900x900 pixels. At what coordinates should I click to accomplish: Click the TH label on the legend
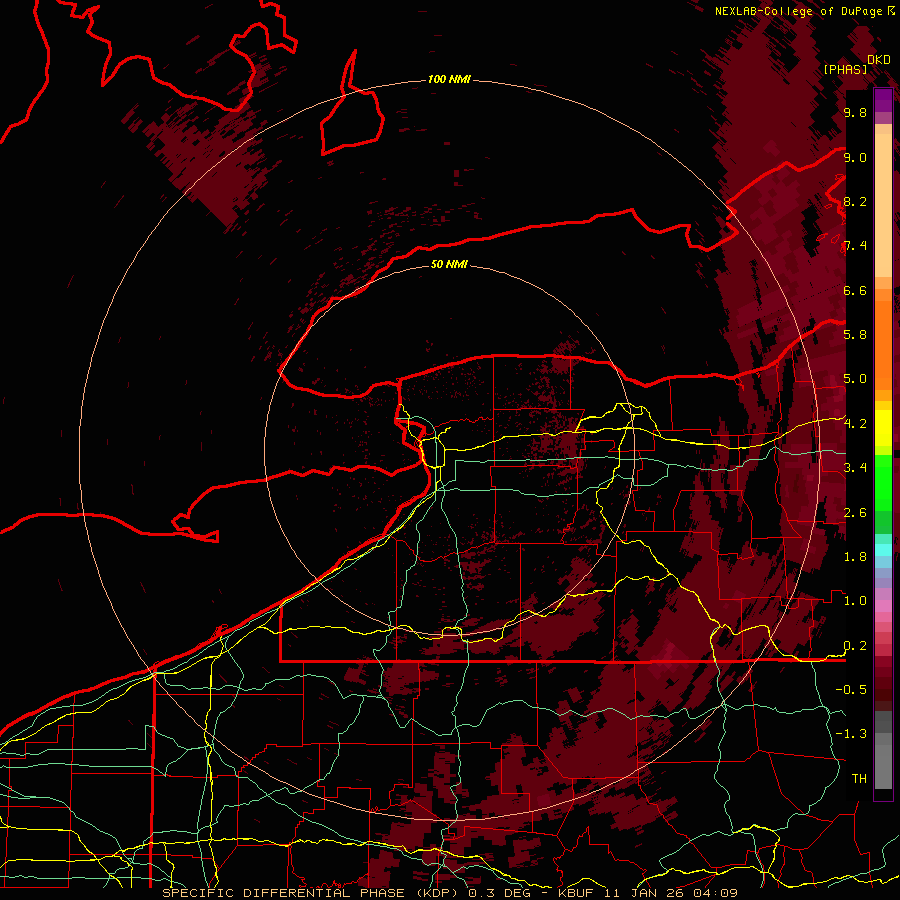tap(859, 779)
